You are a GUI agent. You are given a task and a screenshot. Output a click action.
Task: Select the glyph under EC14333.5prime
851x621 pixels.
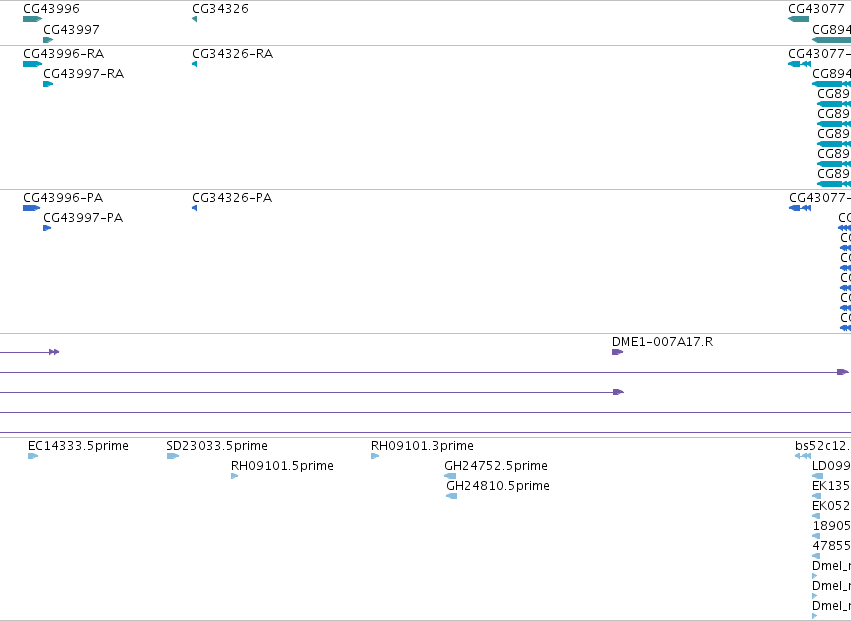(x=33, y=456)
